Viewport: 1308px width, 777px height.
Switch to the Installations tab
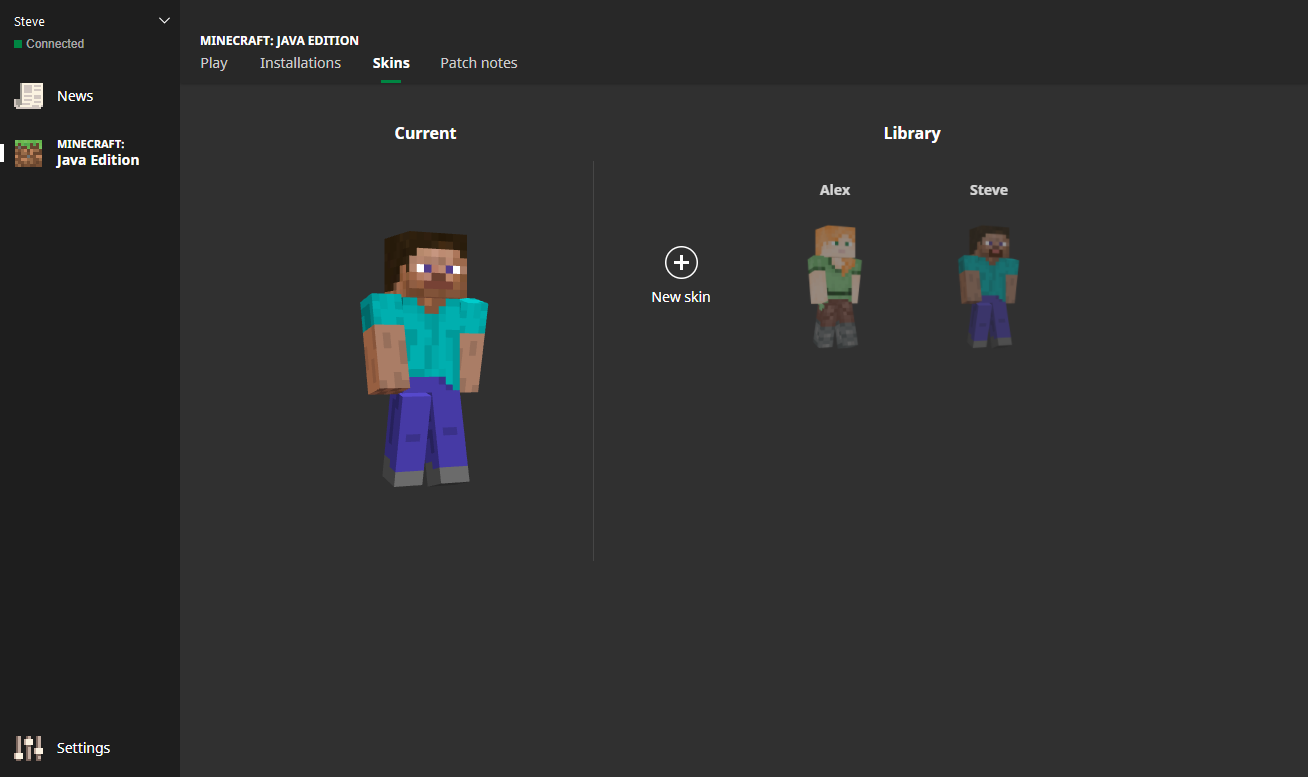(x=300, y=63)
